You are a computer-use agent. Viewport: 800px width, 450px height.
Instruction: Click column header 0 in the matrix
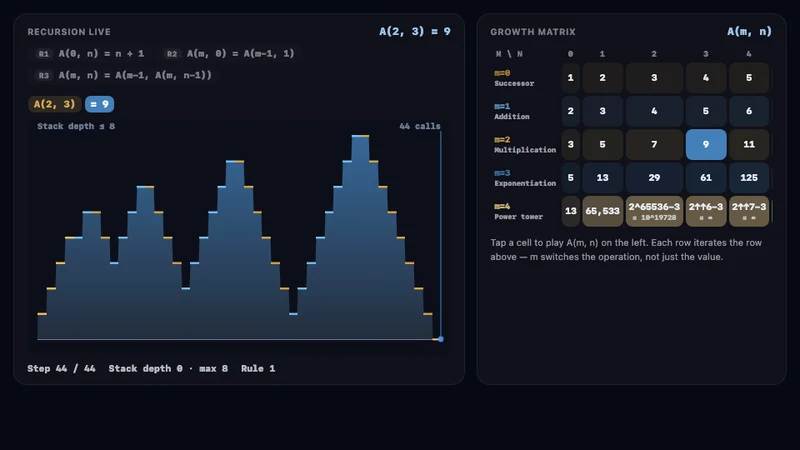570,54
